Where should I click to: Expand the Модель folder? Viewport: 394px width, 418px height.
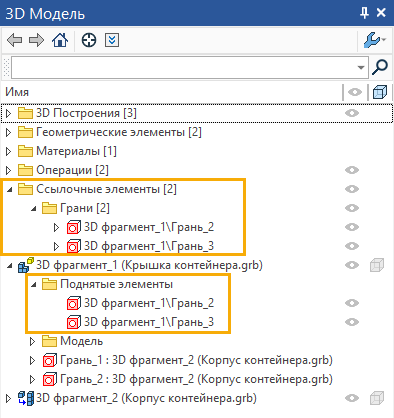point(32,341)
